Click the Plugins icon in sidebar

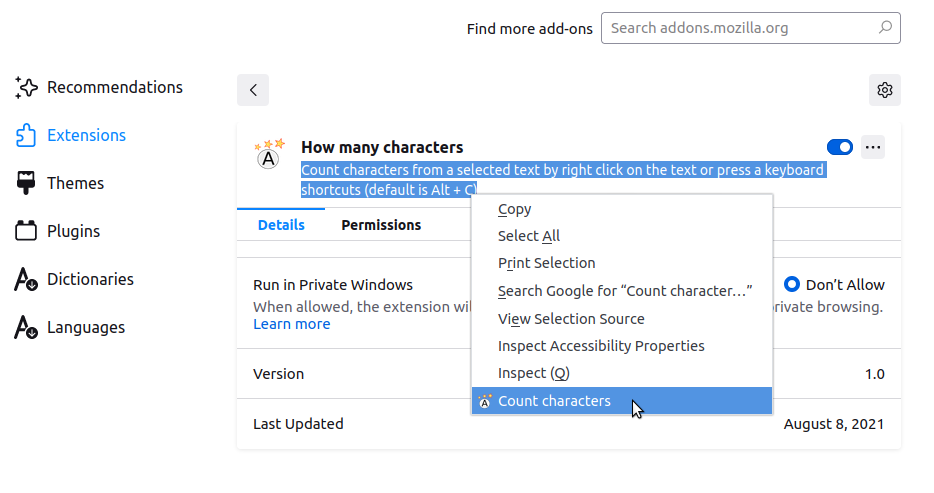pos(27,231)
